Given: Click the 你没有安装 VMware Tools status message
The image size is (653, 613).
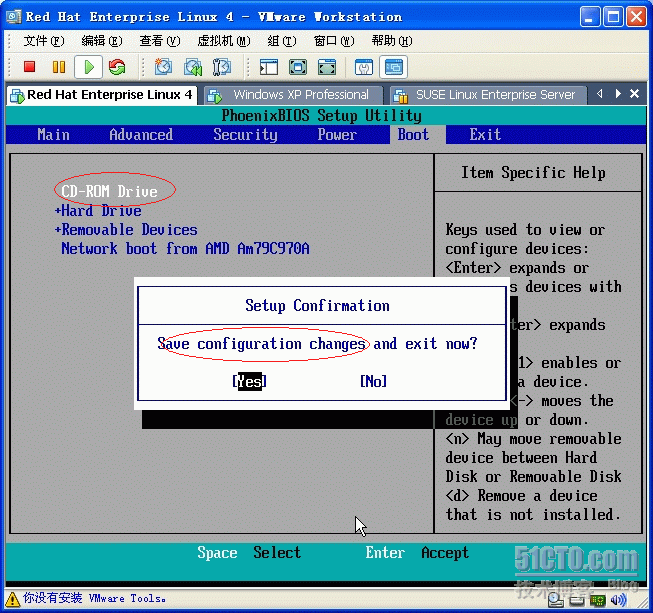Looking at the screenshot, I should point(95,598).
